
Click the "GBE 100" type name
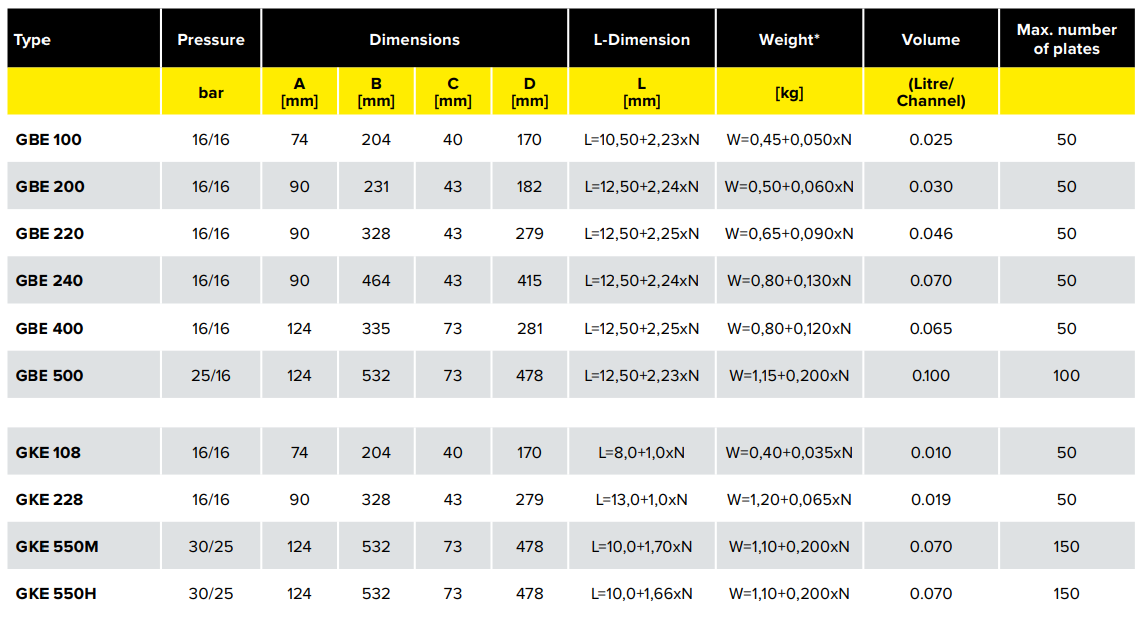pyautogui.click(x=49, y=140)
